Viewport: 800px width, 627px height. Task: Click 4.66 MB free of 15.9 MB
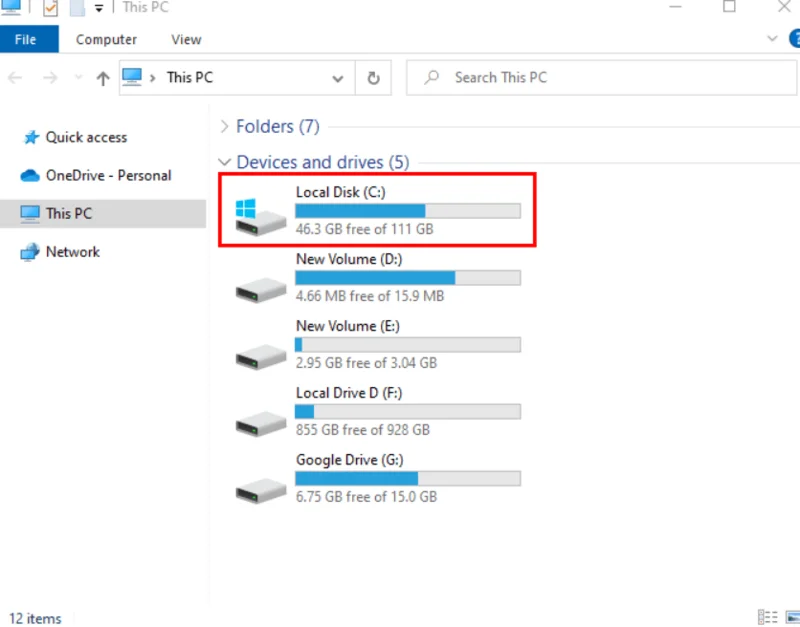point(370,296)
